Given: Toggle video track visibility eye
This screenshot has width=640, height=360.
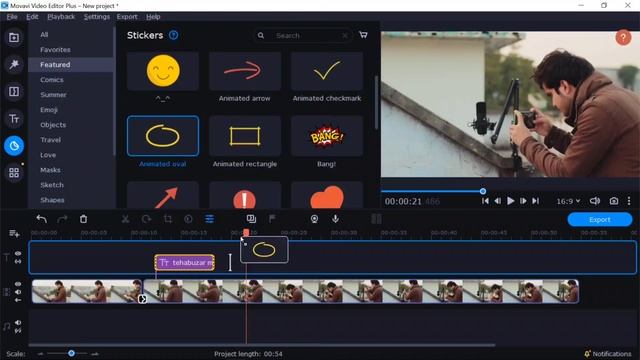Looking at the screenshot, I should point(18,284).
